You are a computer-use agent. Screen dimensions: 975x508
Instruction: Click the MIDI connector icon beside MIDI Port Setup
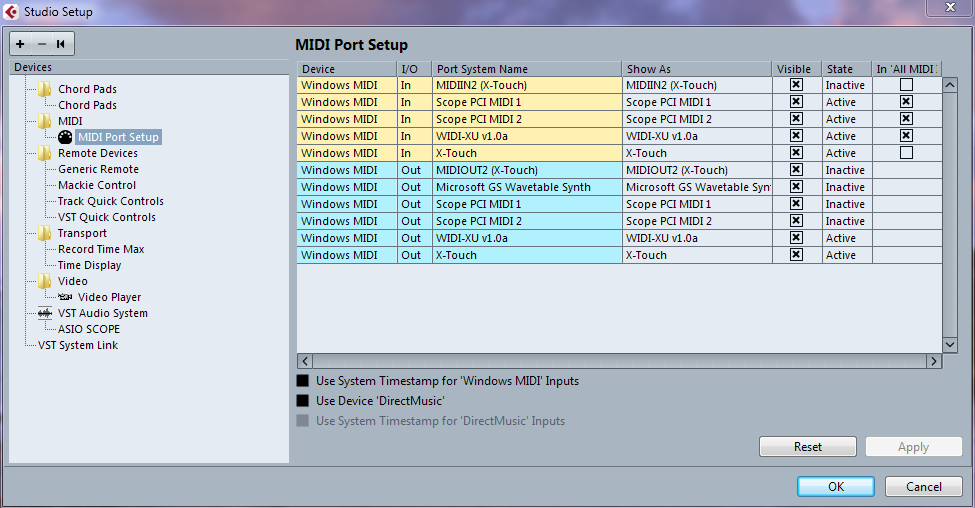(65, 137)
